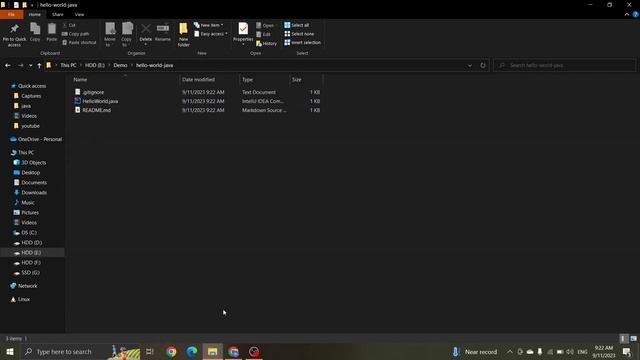Select This PC in navigation pane

tap(26, 153)
